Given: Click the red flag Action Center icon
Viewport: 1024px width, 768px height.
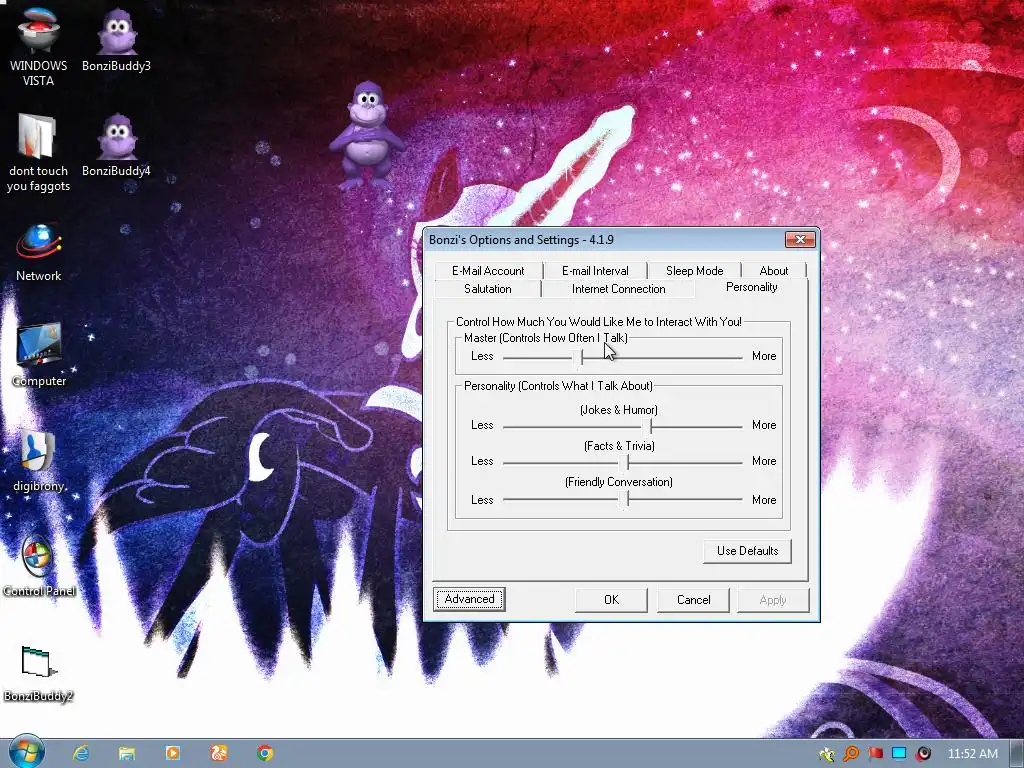Looking at the screenshot, I should pyautogui.click(x=875, y=754).
